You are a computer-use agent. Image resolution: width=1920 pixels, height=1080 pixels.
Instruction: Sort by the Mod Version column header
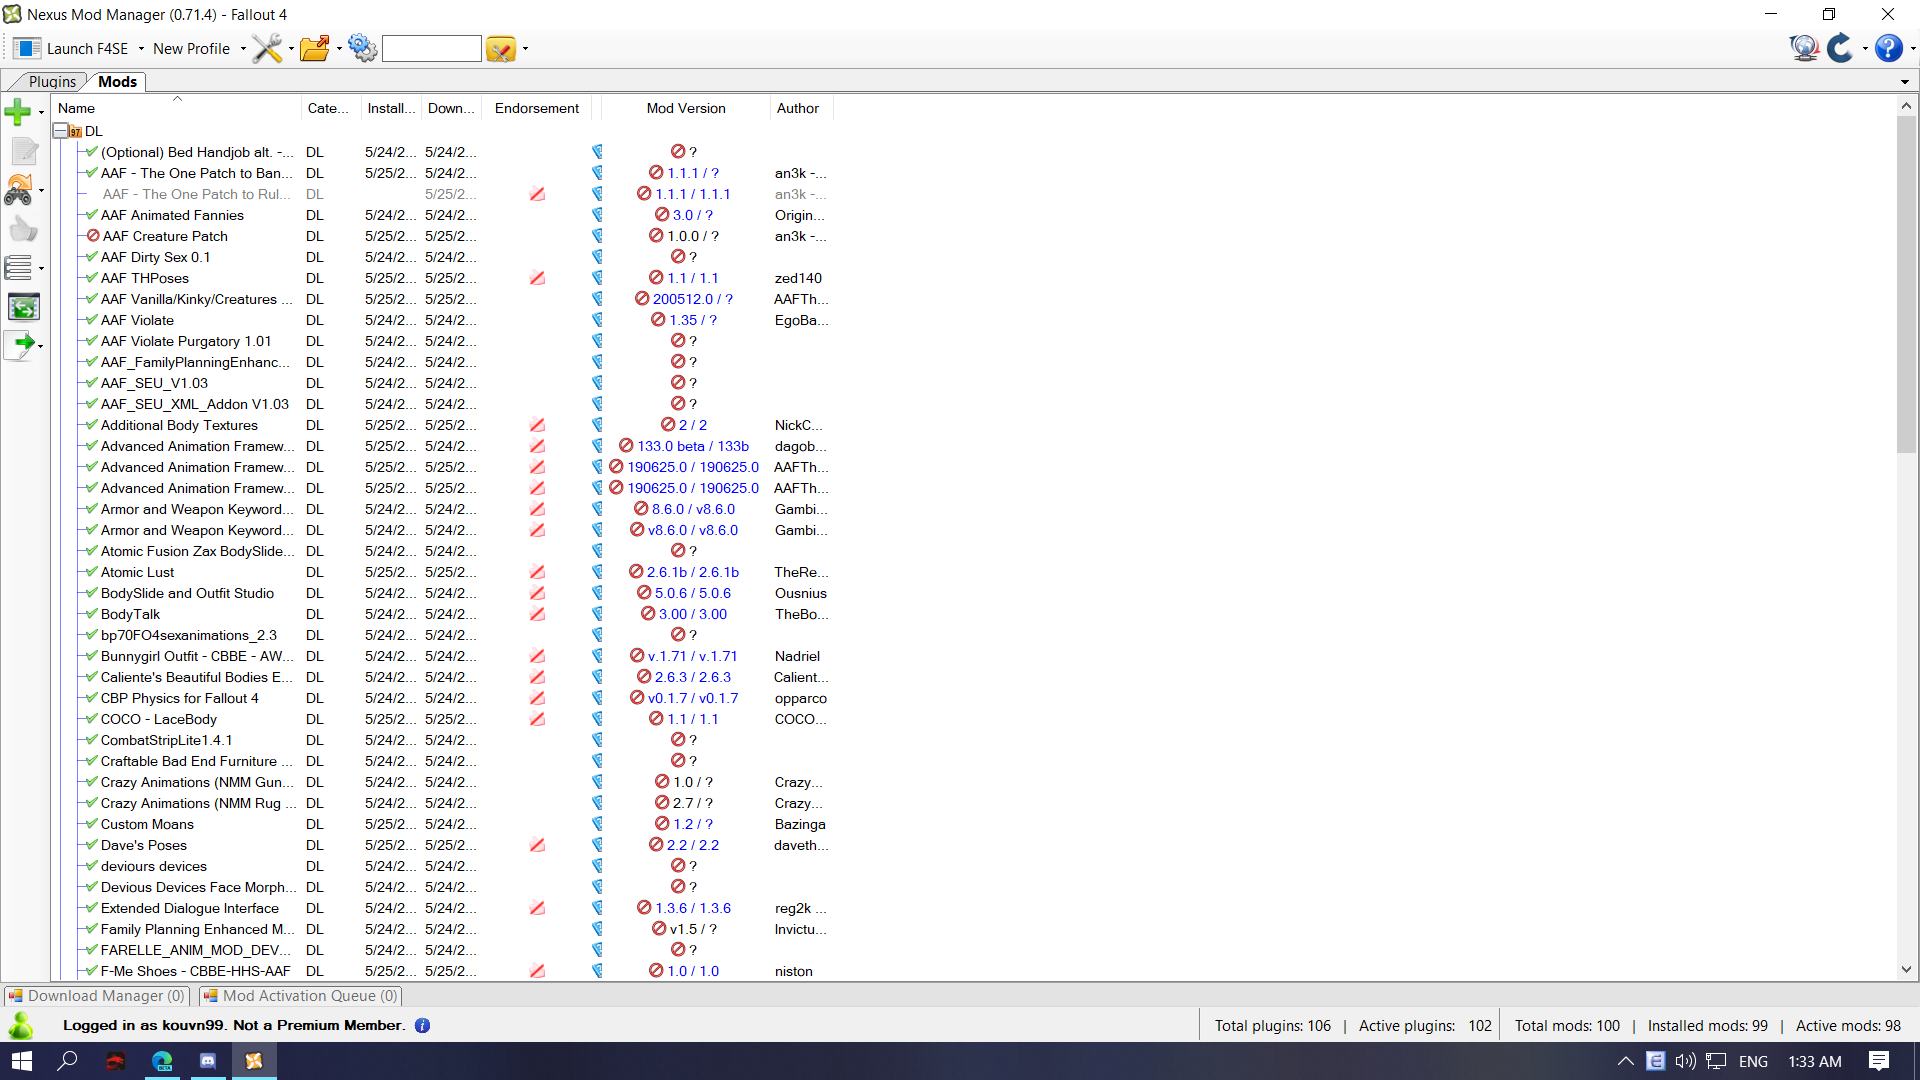(x=686, y=108)
